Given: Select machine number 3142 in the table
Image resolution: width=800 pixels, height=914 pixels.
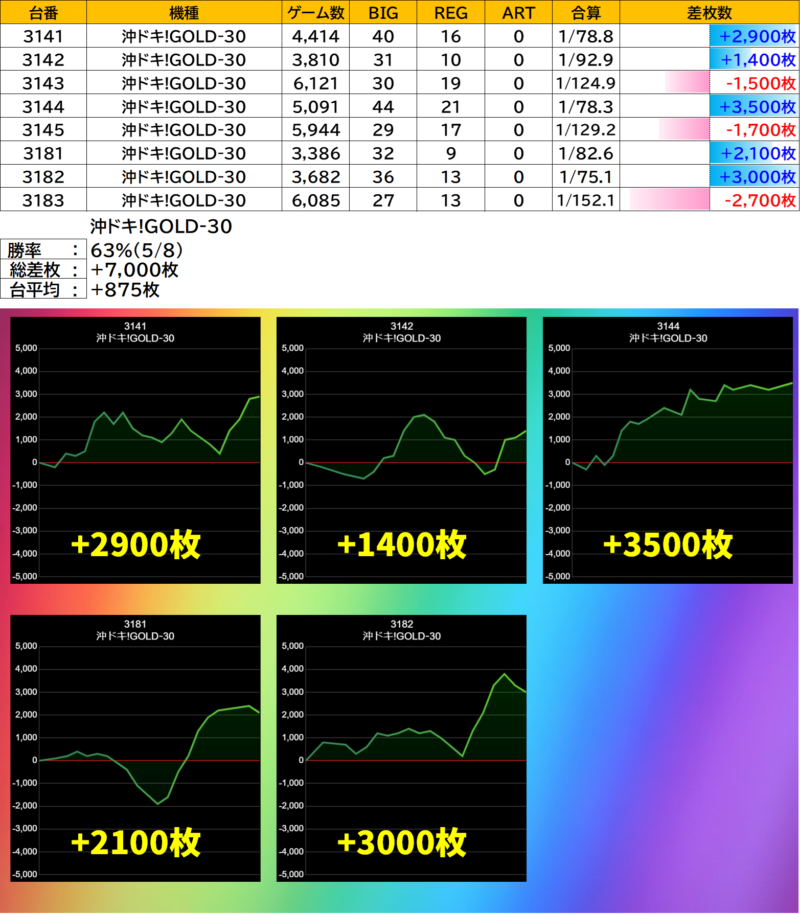Looking at the screenshot, I should pos(43,59).
